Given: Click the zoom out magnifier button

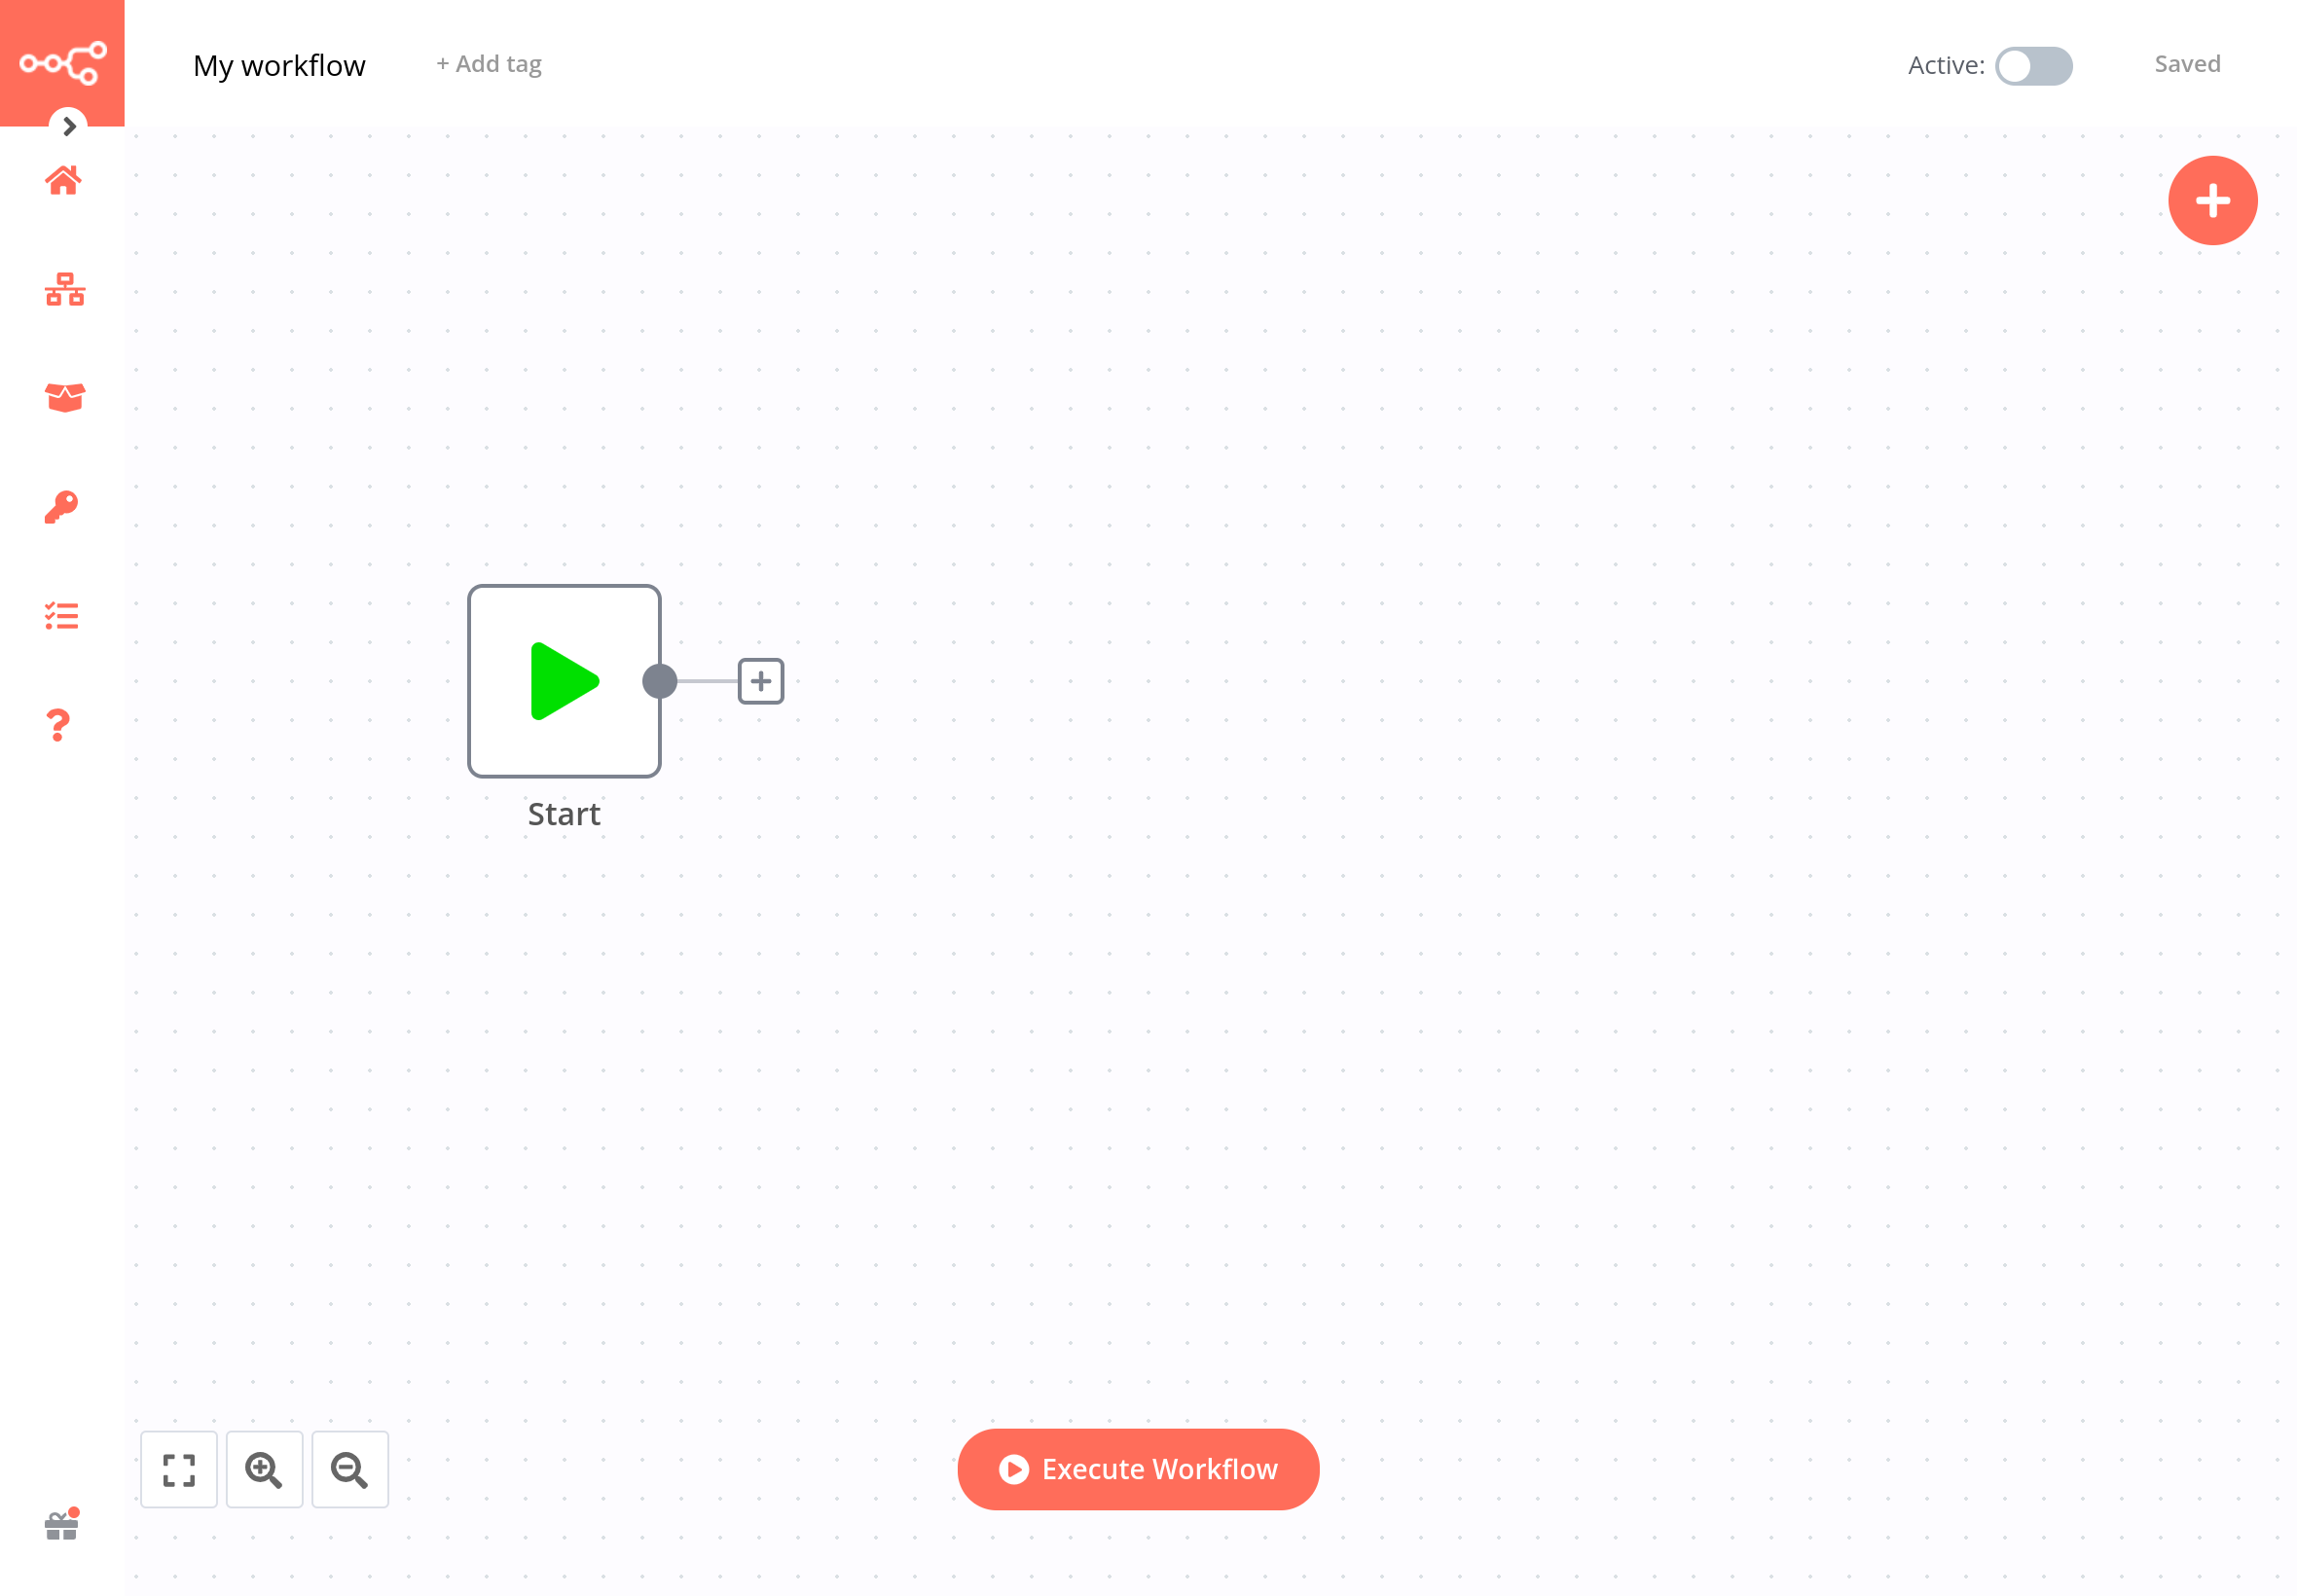Looking at the screenshot, I should (x=347, y=1470).
